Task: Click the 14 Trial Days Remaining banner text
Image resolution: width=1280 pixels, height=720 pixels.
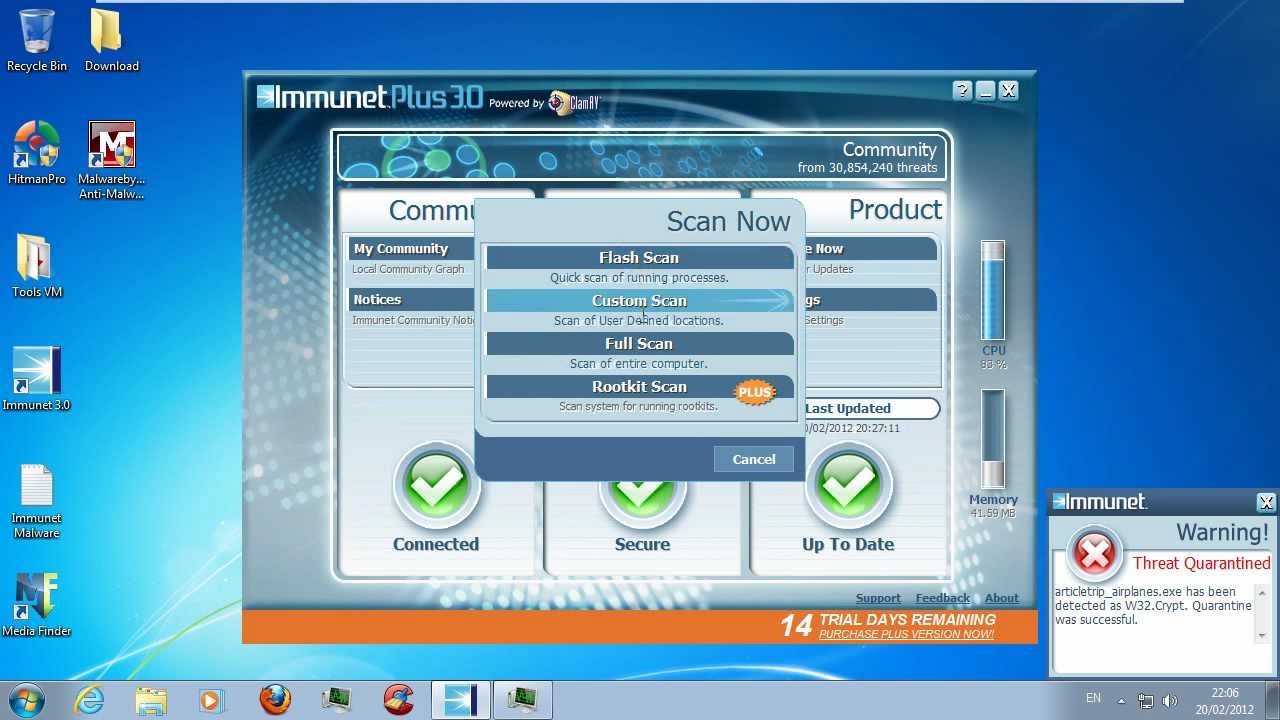Action: pos(888,624)
